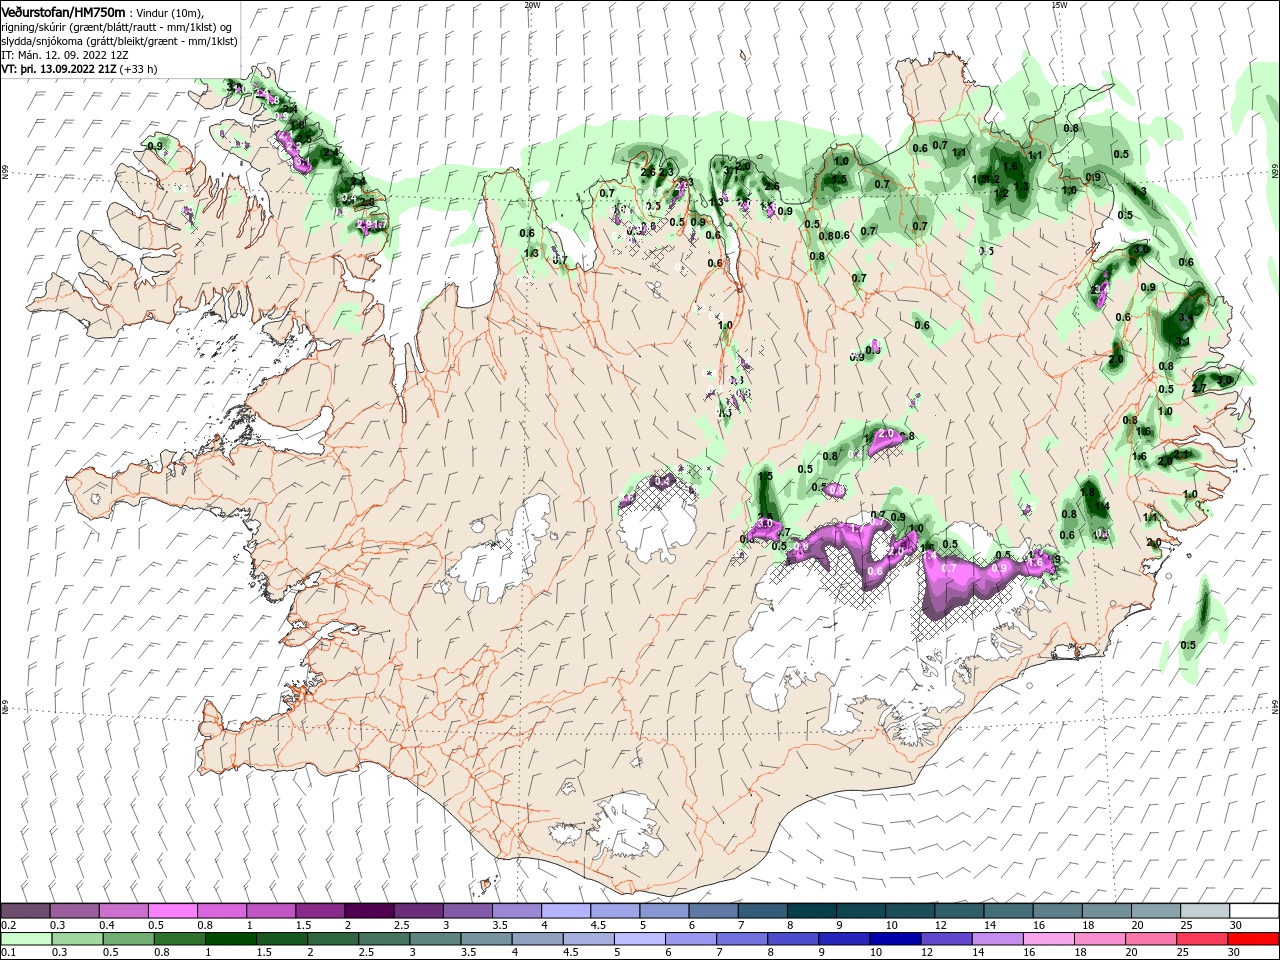
Task: Pick bottom-row grey-green swatch between 3 and 3.5
Action: click(434, 939)
